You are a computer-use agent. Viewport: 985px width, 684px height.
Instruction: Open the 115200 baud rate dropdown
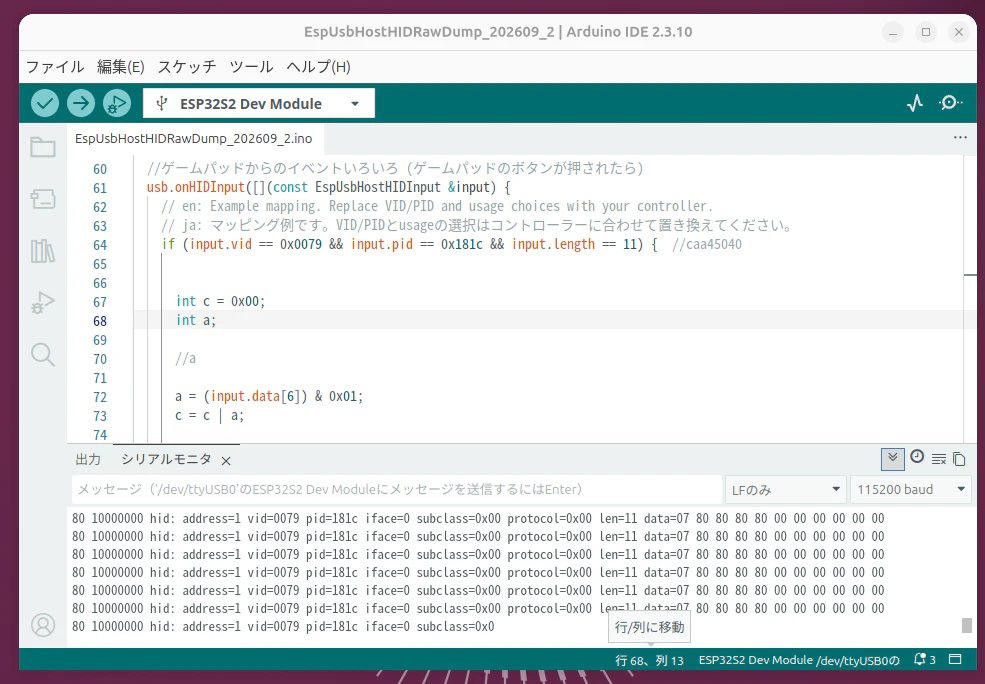[x=910, y=489]
